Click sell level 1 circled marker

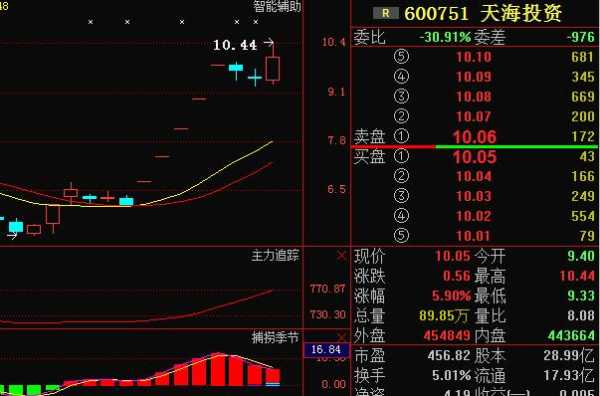click(401, 136)
